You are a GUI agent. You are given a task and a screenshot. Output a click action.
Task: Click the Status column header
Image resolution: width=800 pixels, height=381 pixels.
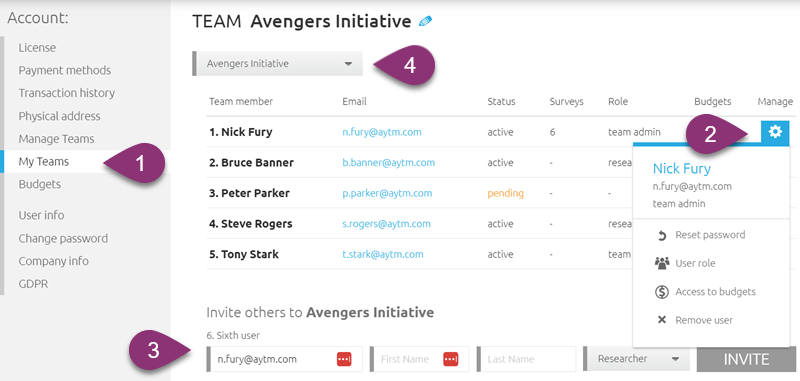point(501,101)
